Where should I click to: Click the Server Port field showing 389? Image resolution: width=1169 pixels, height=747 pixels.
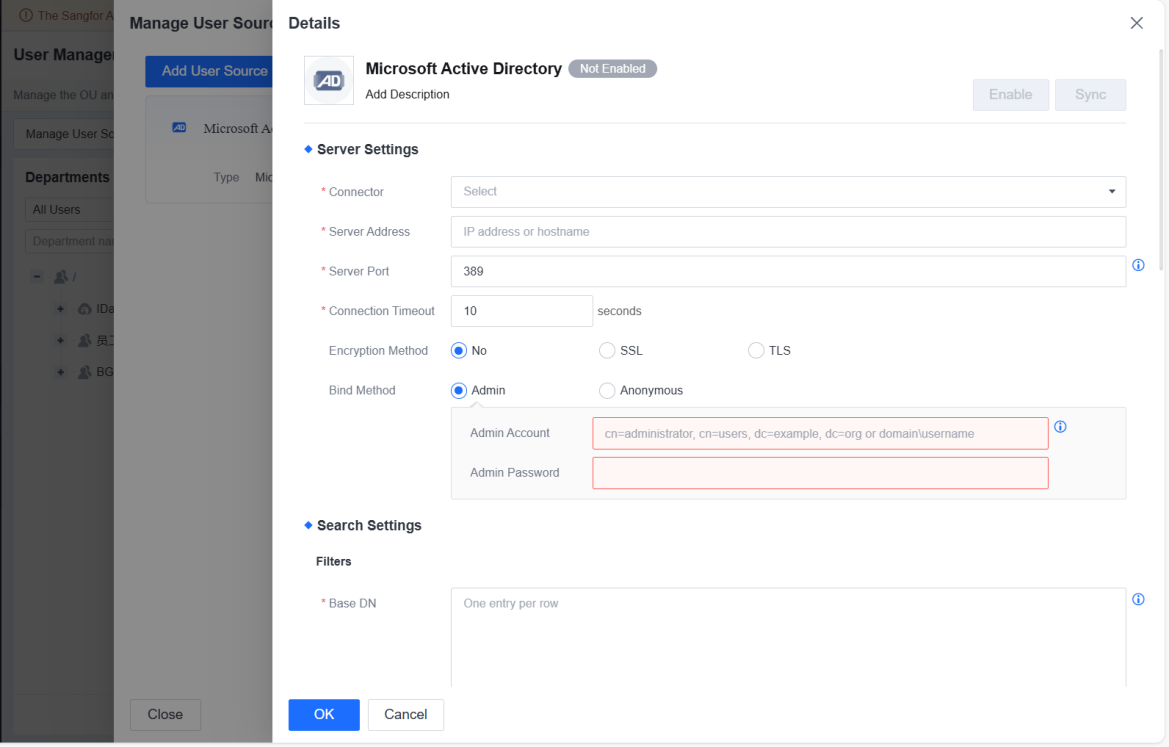788,271
